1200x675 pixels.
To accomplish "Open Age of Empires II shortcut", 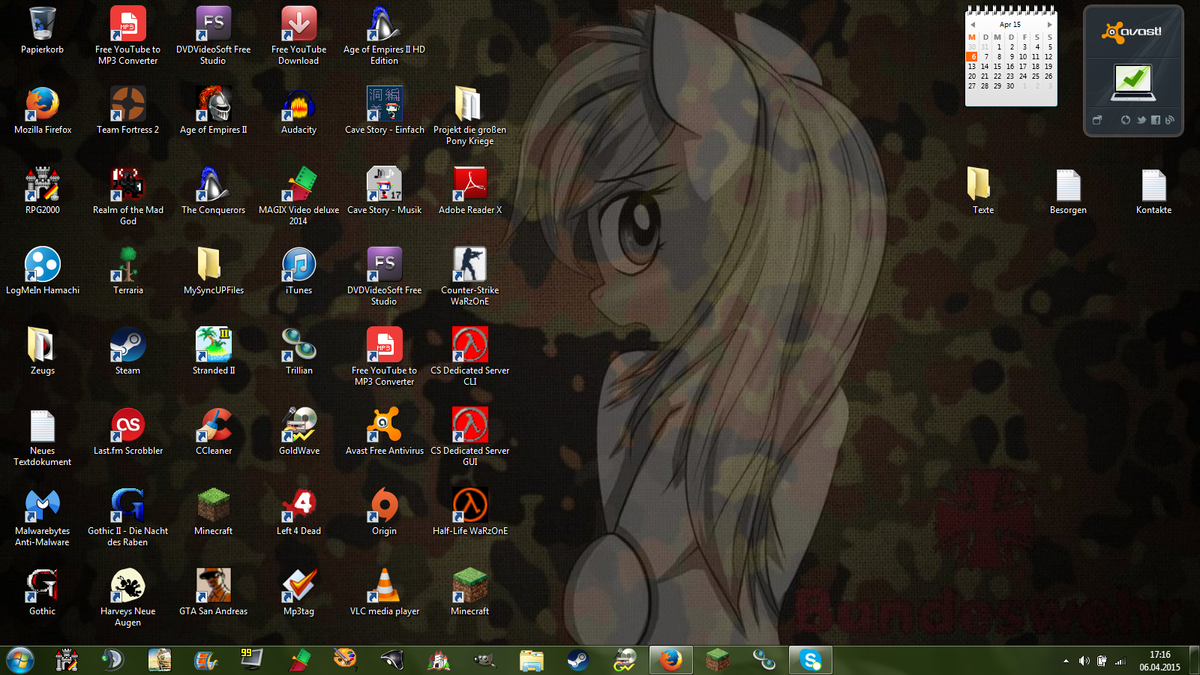I will pyautogui.click(x=214, y=110).
